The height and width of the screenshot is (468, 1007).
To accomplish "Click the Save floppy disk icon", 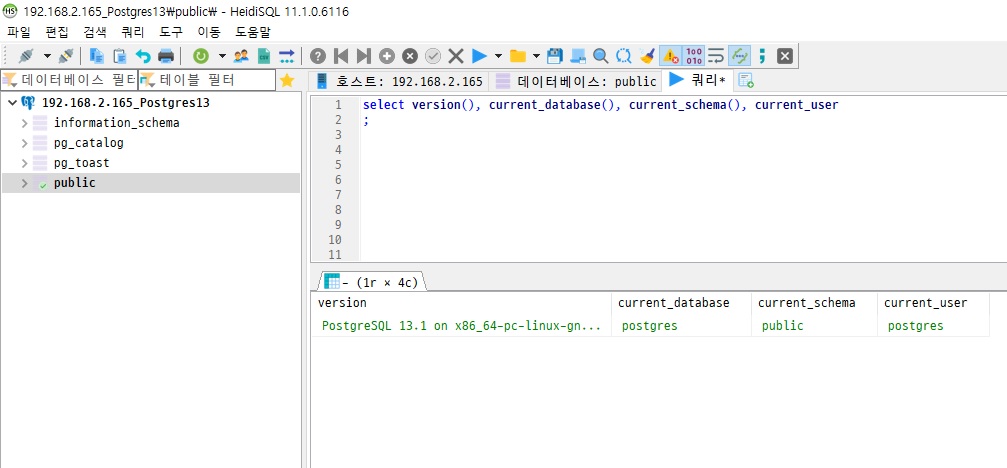I will tap(554, 56).
